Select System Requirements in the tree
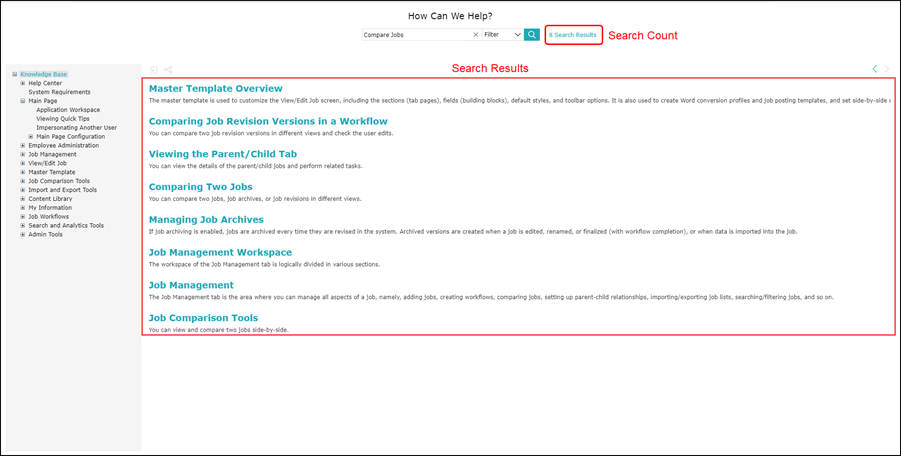Image resolution: width=901 pixels, height=456 pixels. coord(57,92)
